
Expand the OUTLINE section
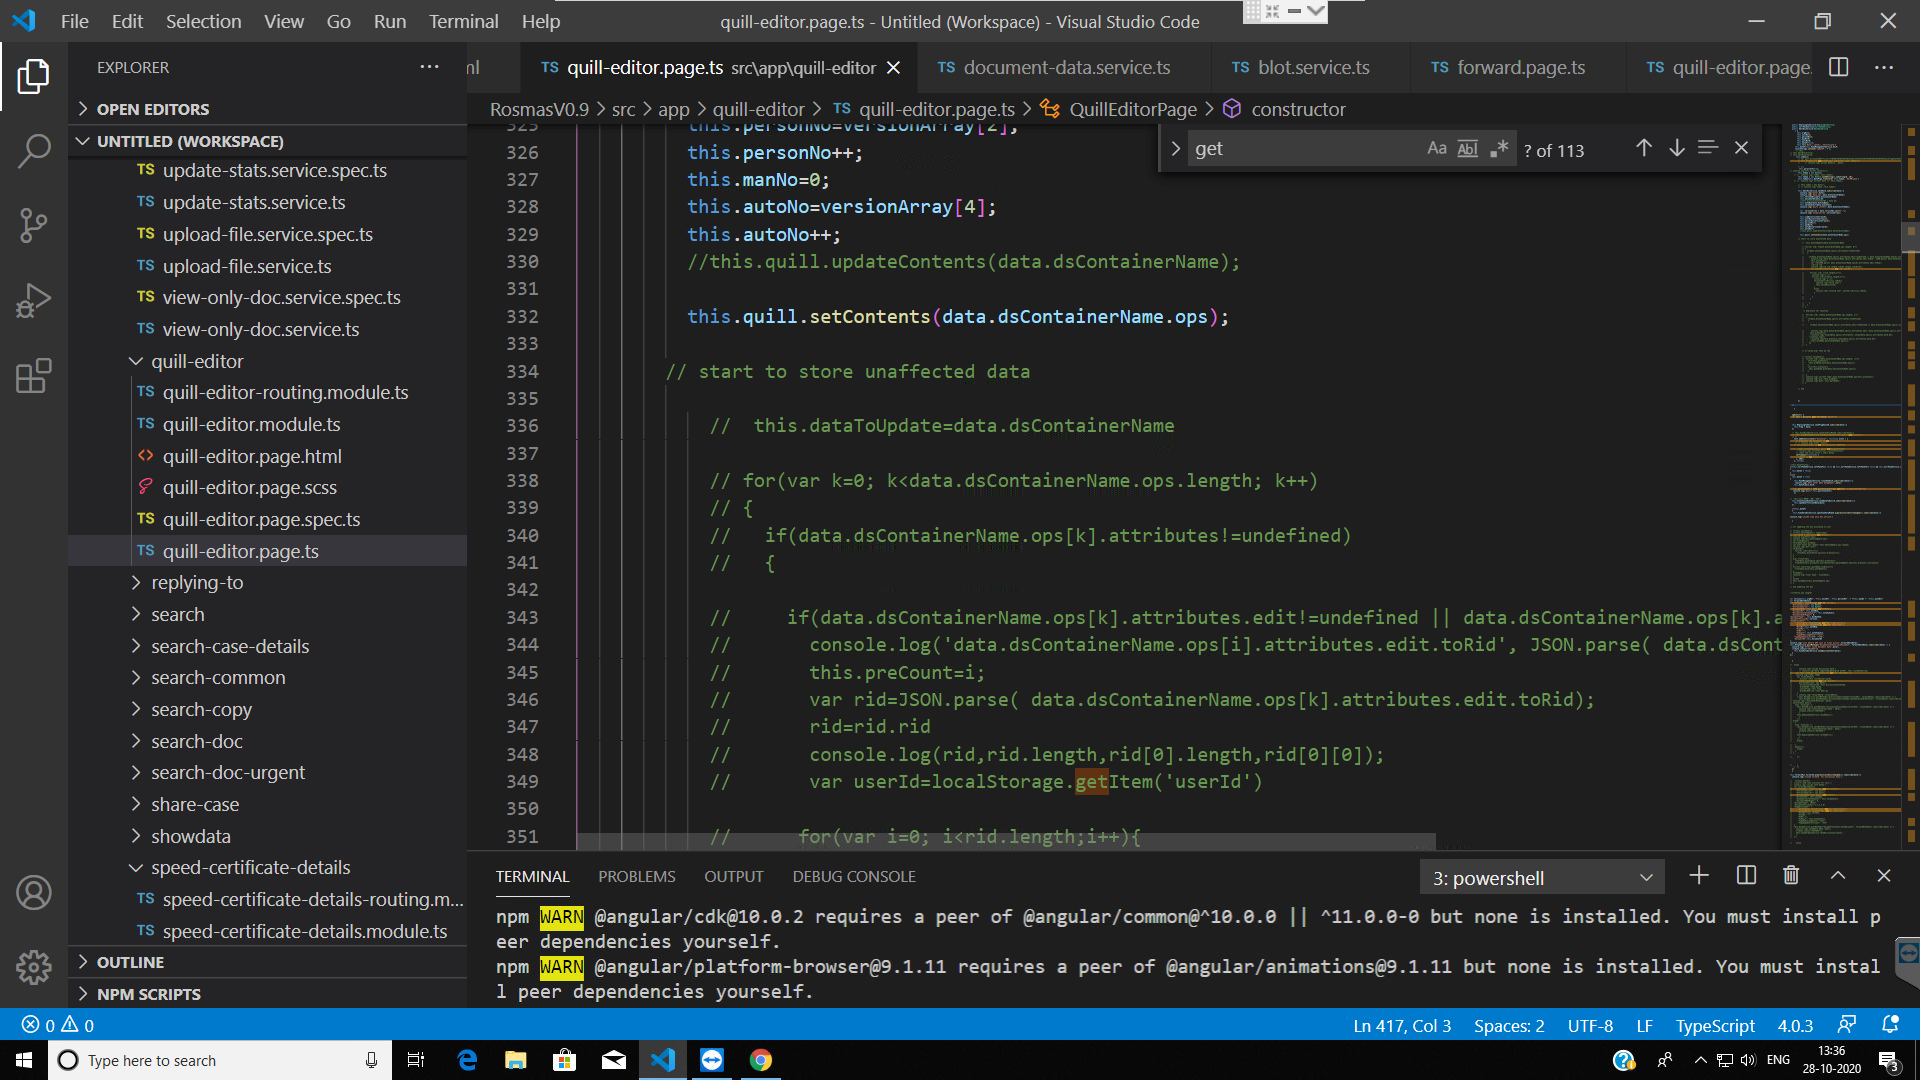[x=267, y=962]
